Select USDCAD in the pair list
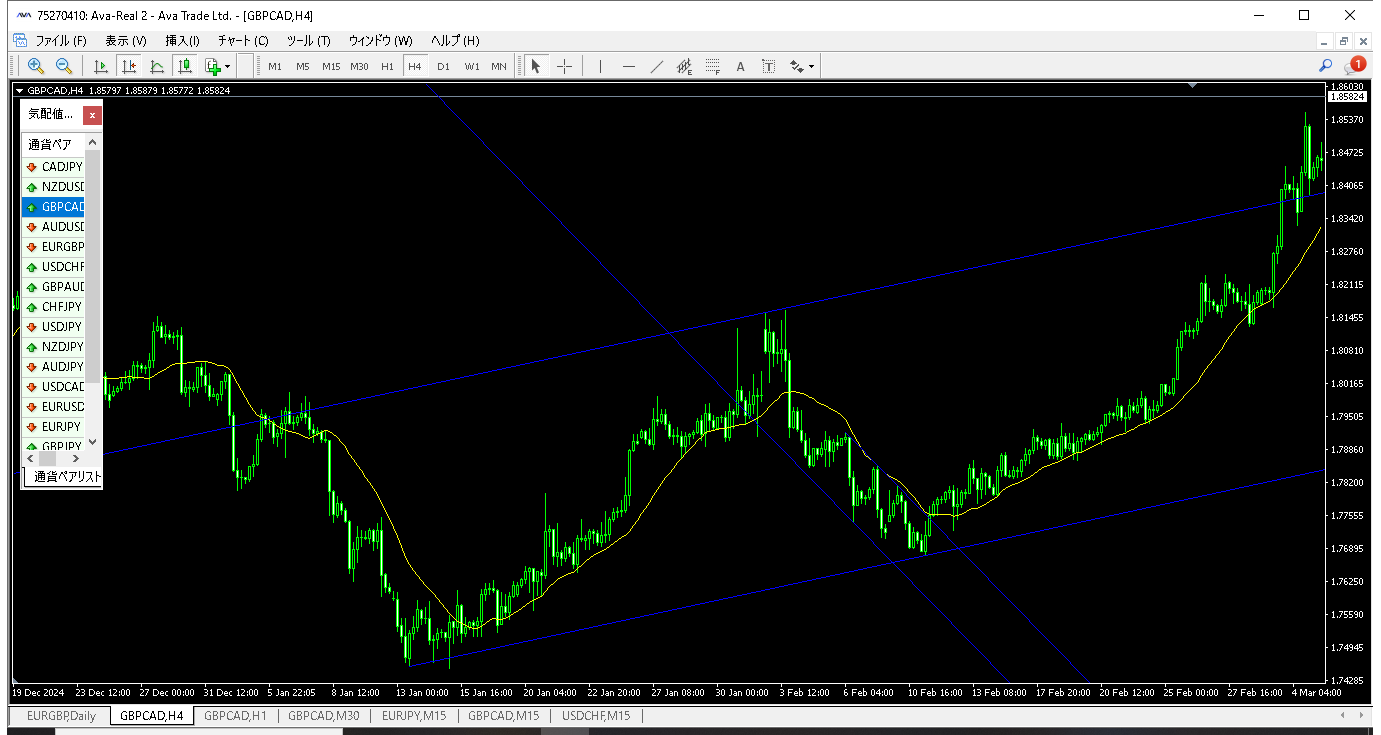 point(54,387)
